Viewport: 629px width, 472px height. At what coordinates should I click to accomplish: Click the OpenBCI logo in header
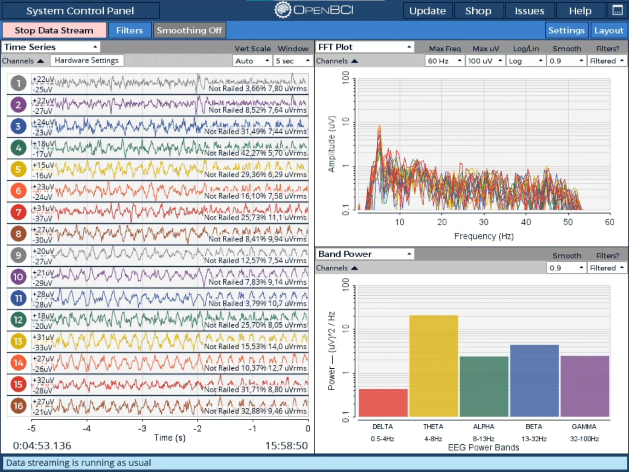click(x=312, y=10)
